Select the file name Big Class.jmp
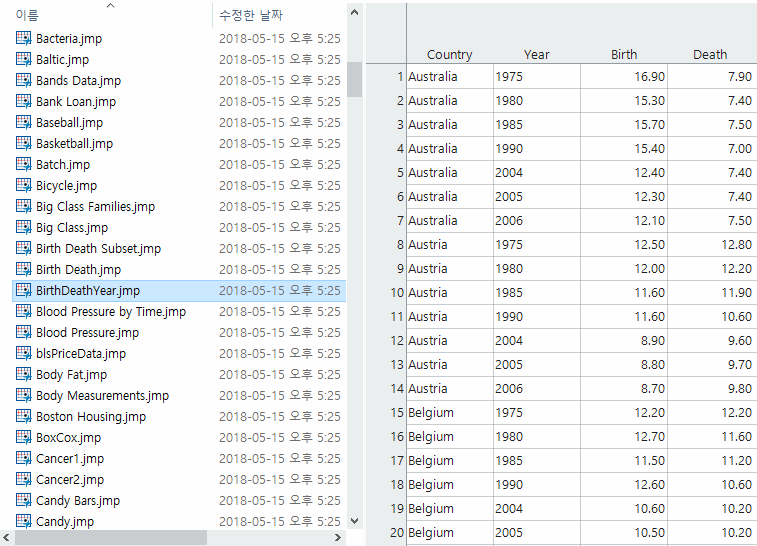The height and width of the screenshot is (546, 757). (72, 227)
